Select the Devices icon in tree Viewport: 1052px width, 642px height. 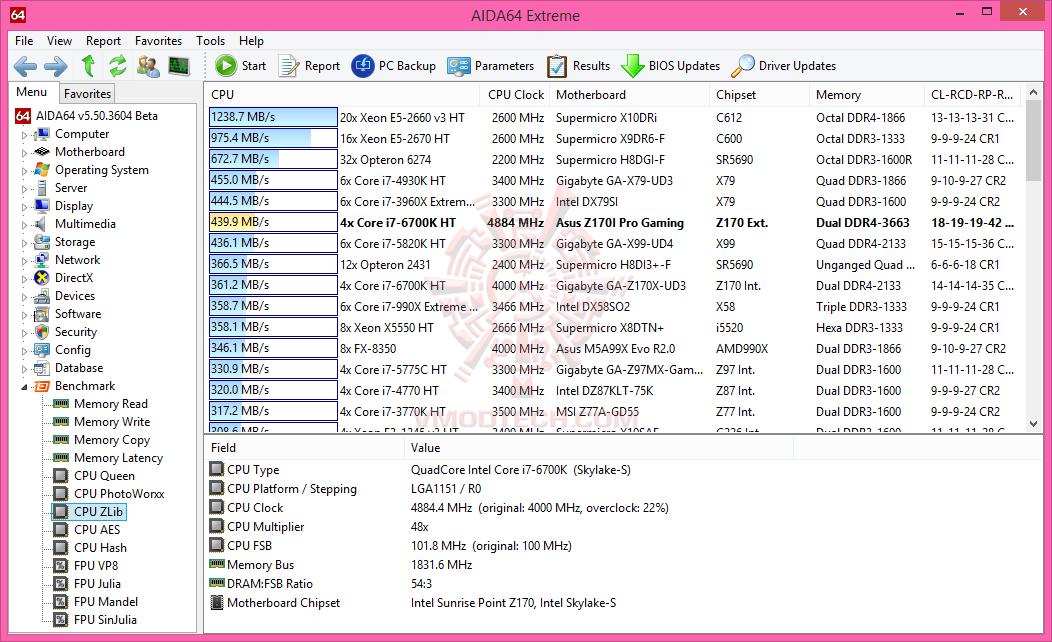click(42, 296)
